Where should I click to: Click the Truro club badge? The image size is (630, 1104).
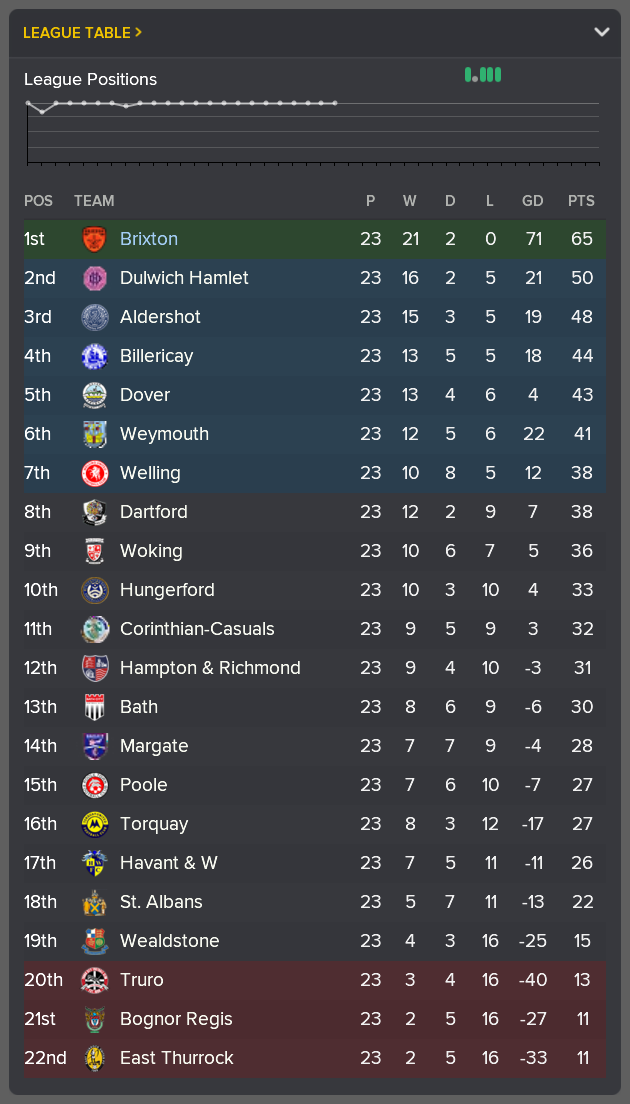97,980
